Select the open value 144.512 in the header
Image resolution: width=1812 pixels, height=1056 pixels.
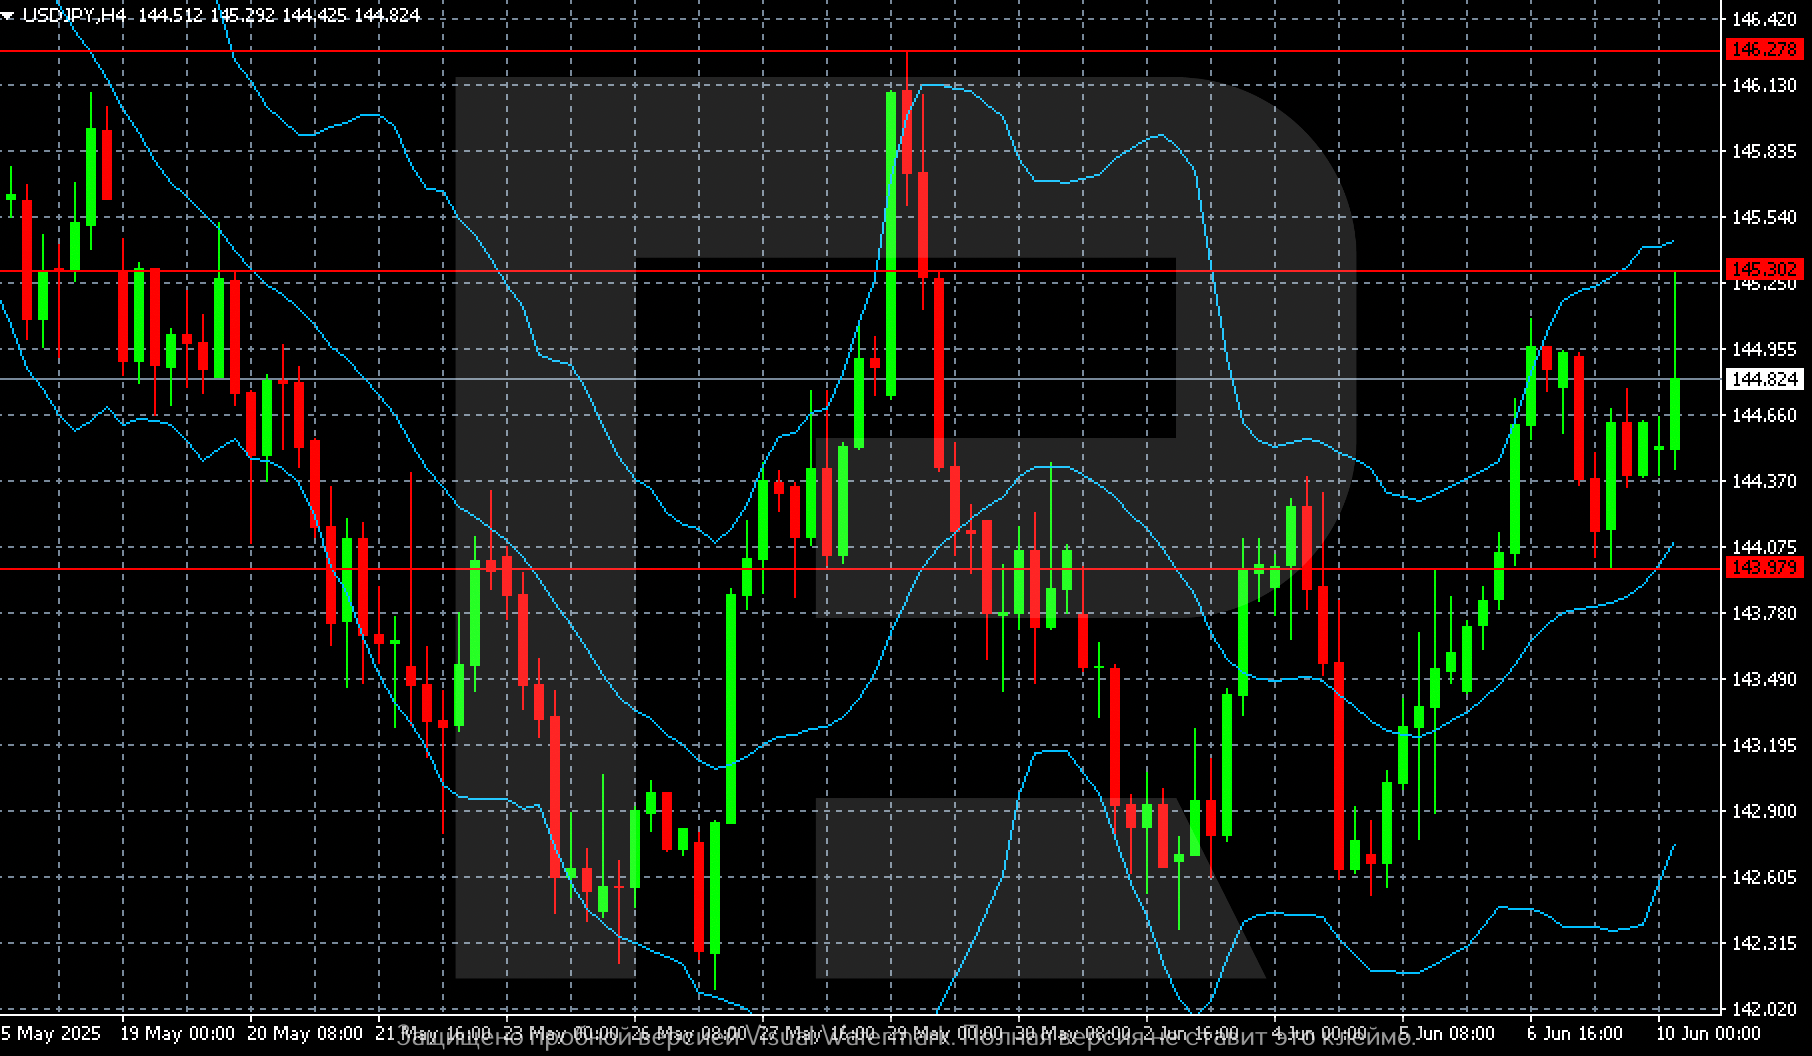pyautogui.click(x=172, y=15)
